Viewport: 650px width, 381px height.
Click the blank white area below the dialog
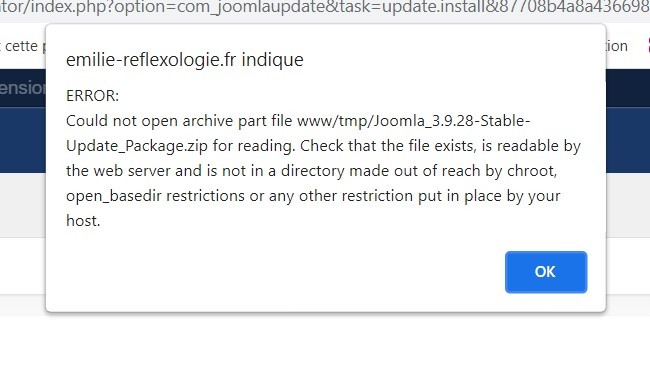(325, 348)
